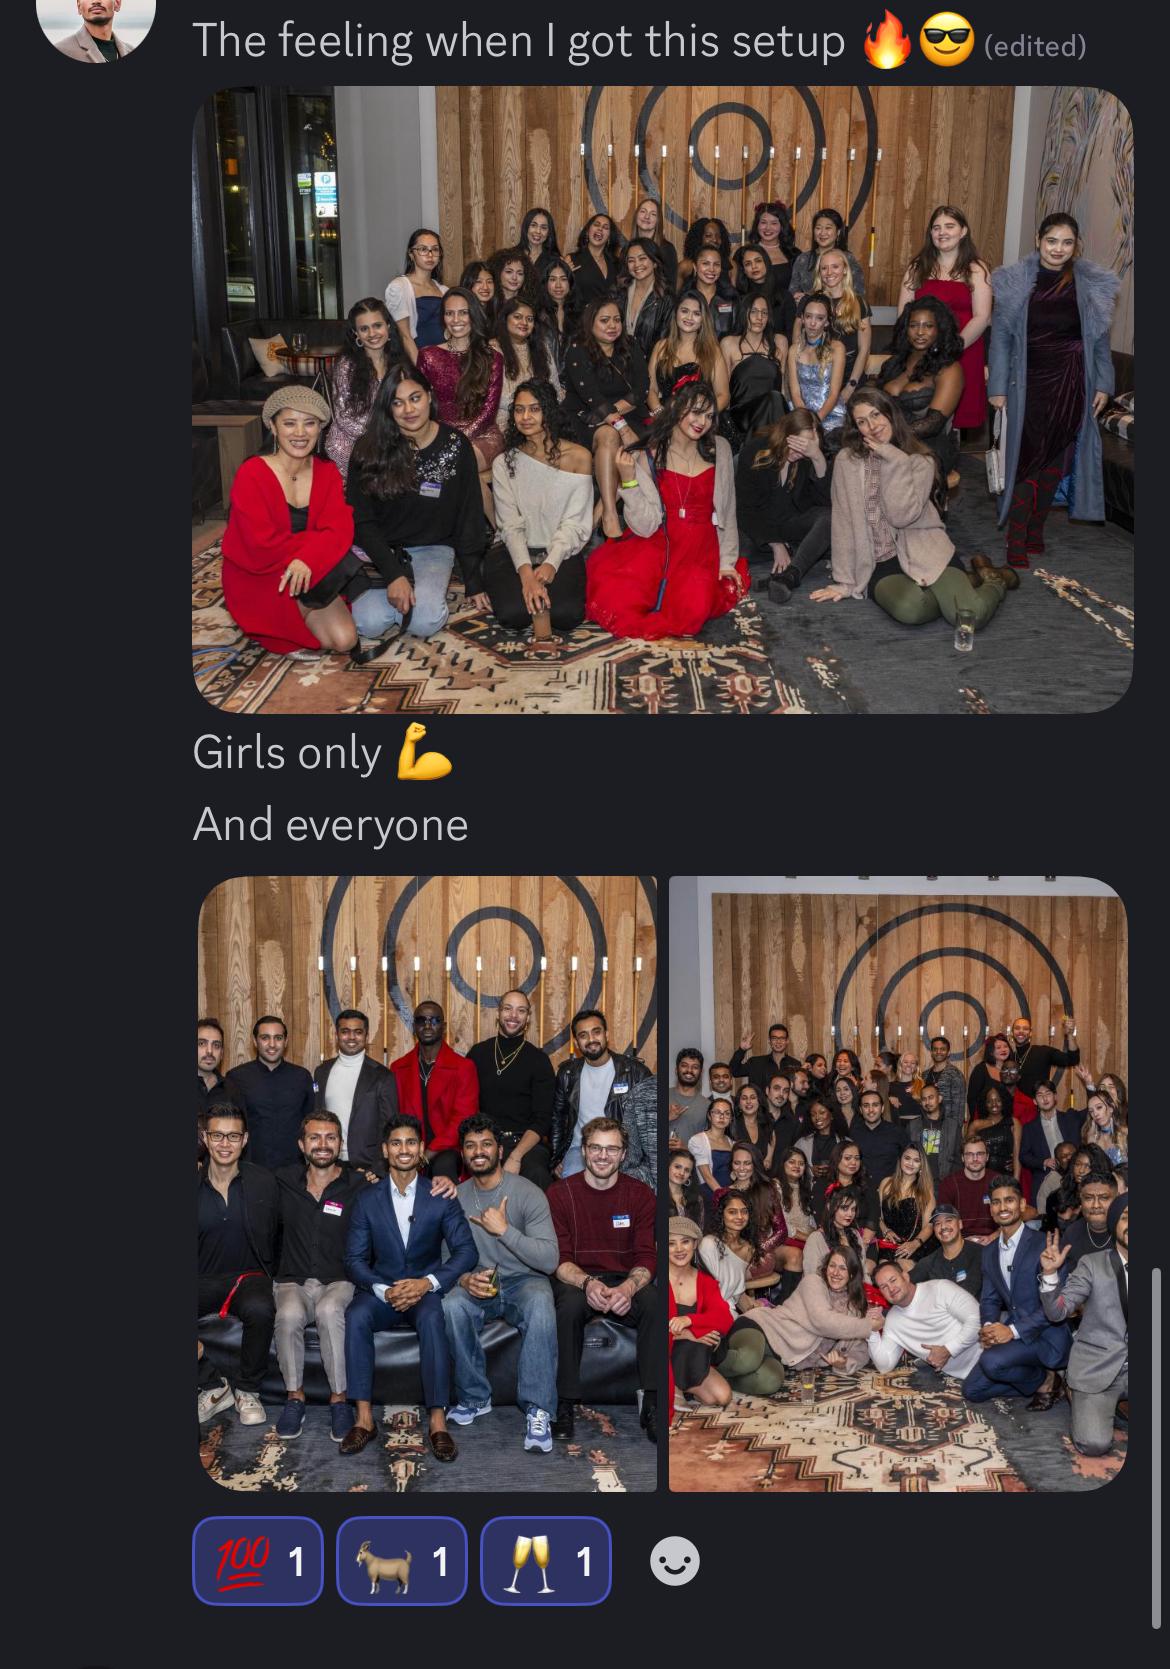This screenshot has height=1669, width=1170.
Task: Open the men's group photo on the couch
Action: click(x=428, y=1184)
